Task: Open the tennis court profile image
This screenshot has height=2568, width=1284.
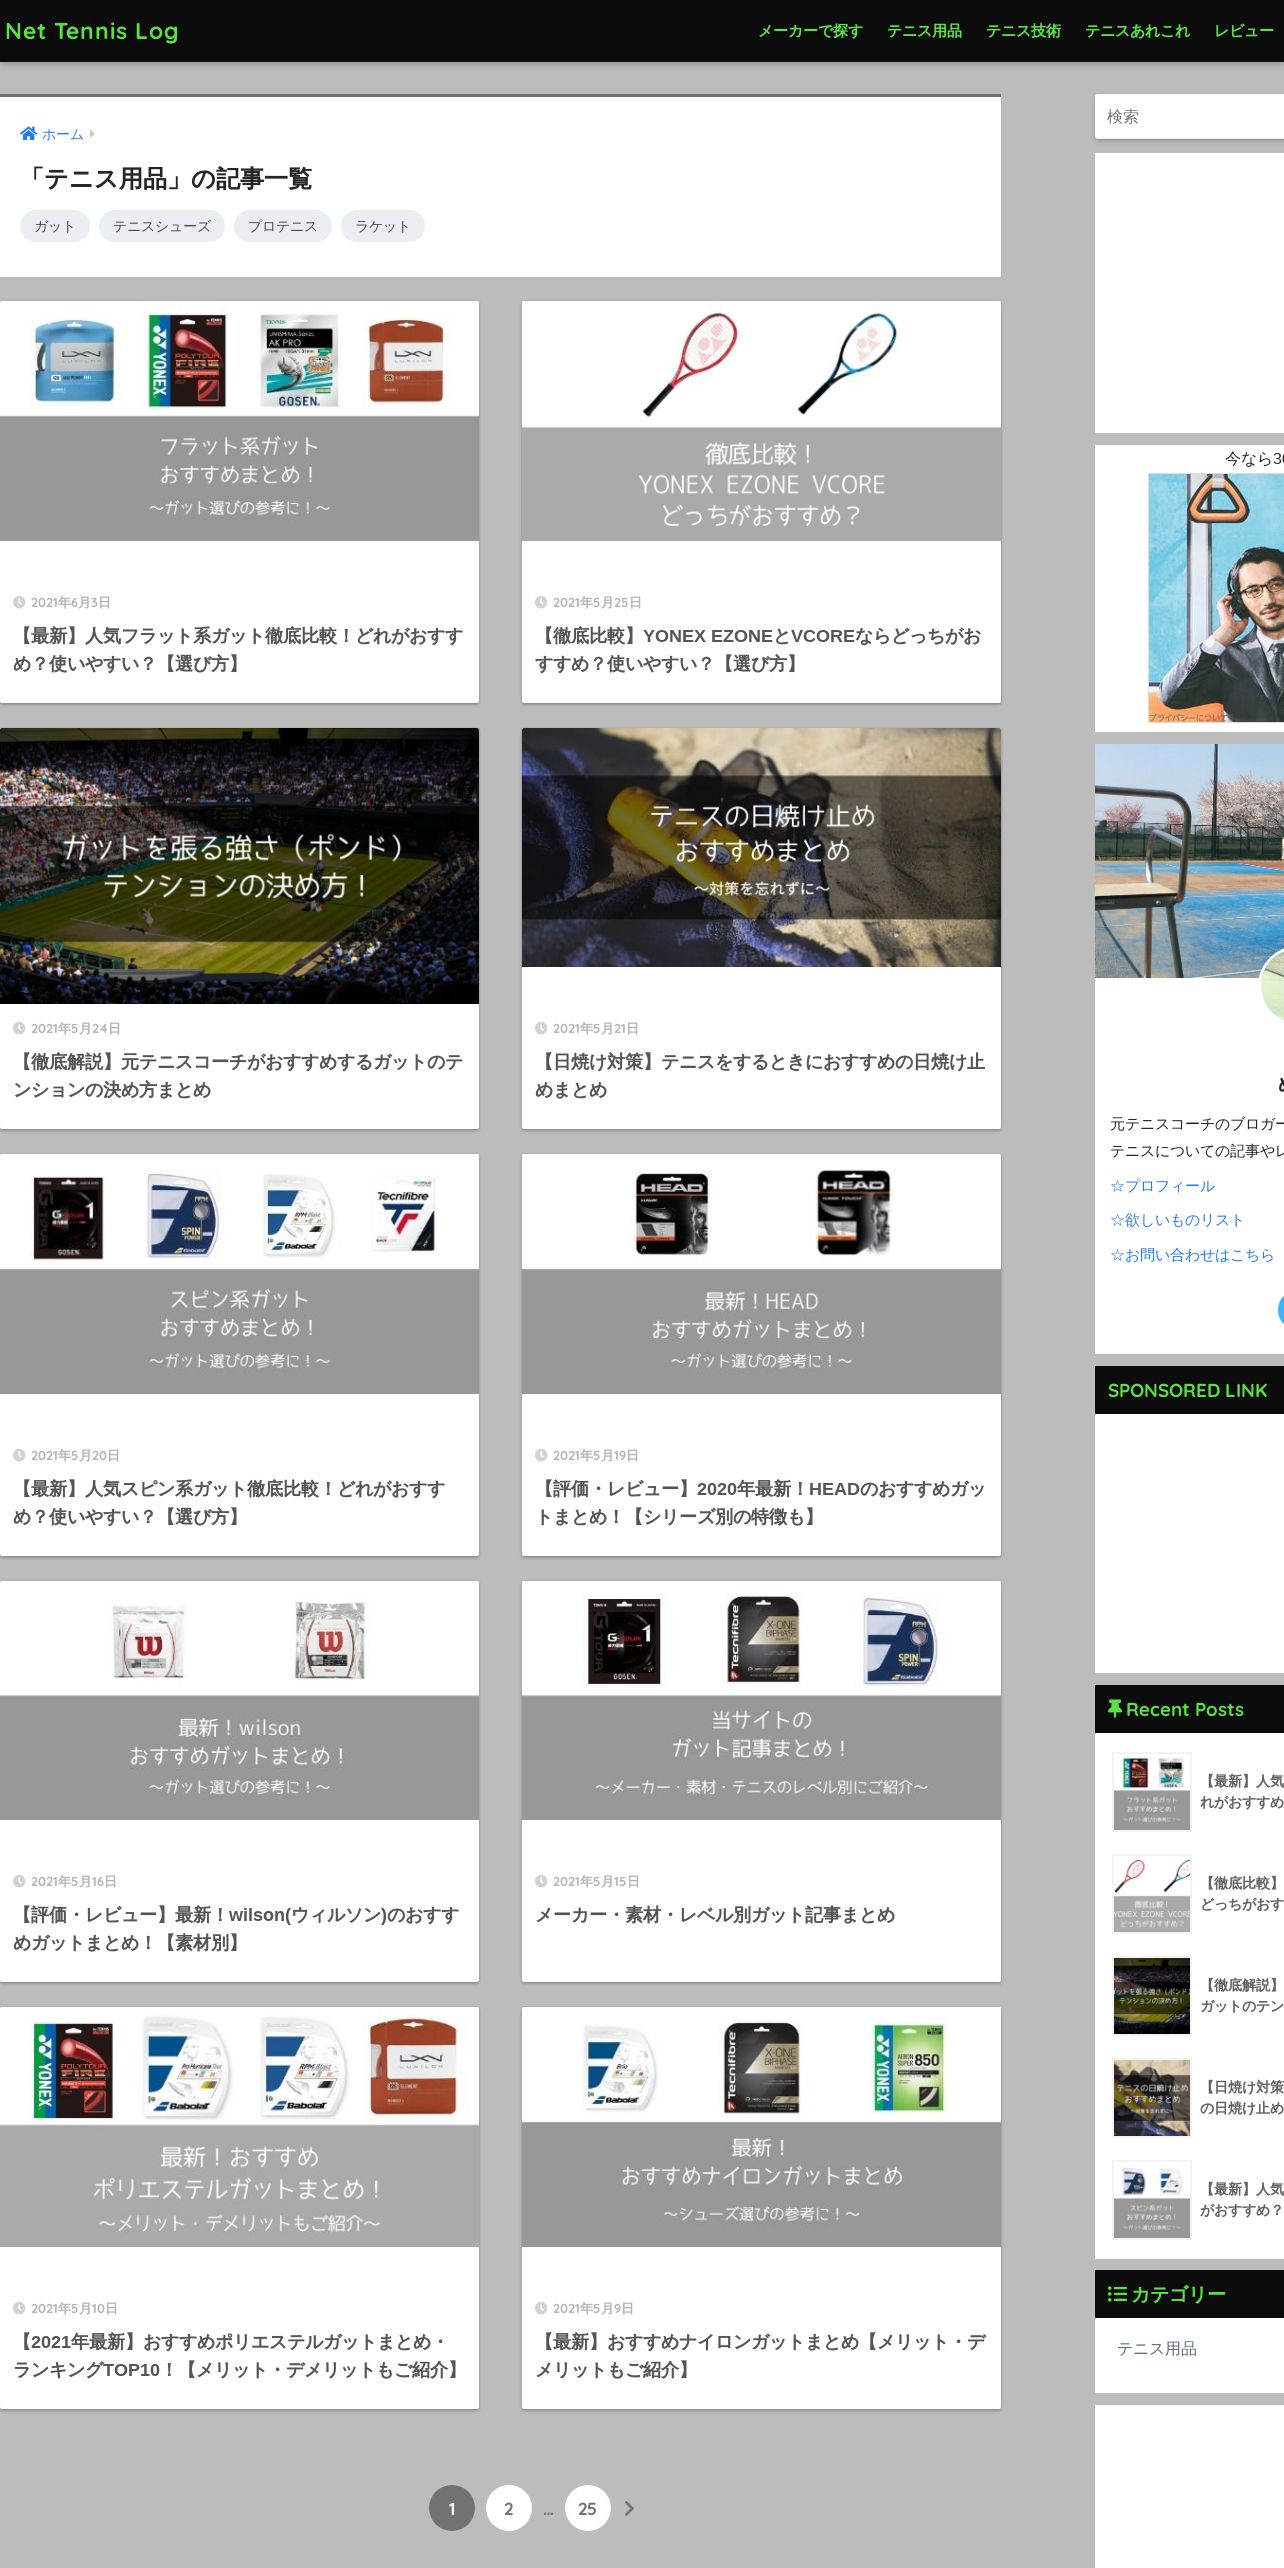Action: [x=1189, y=860]
